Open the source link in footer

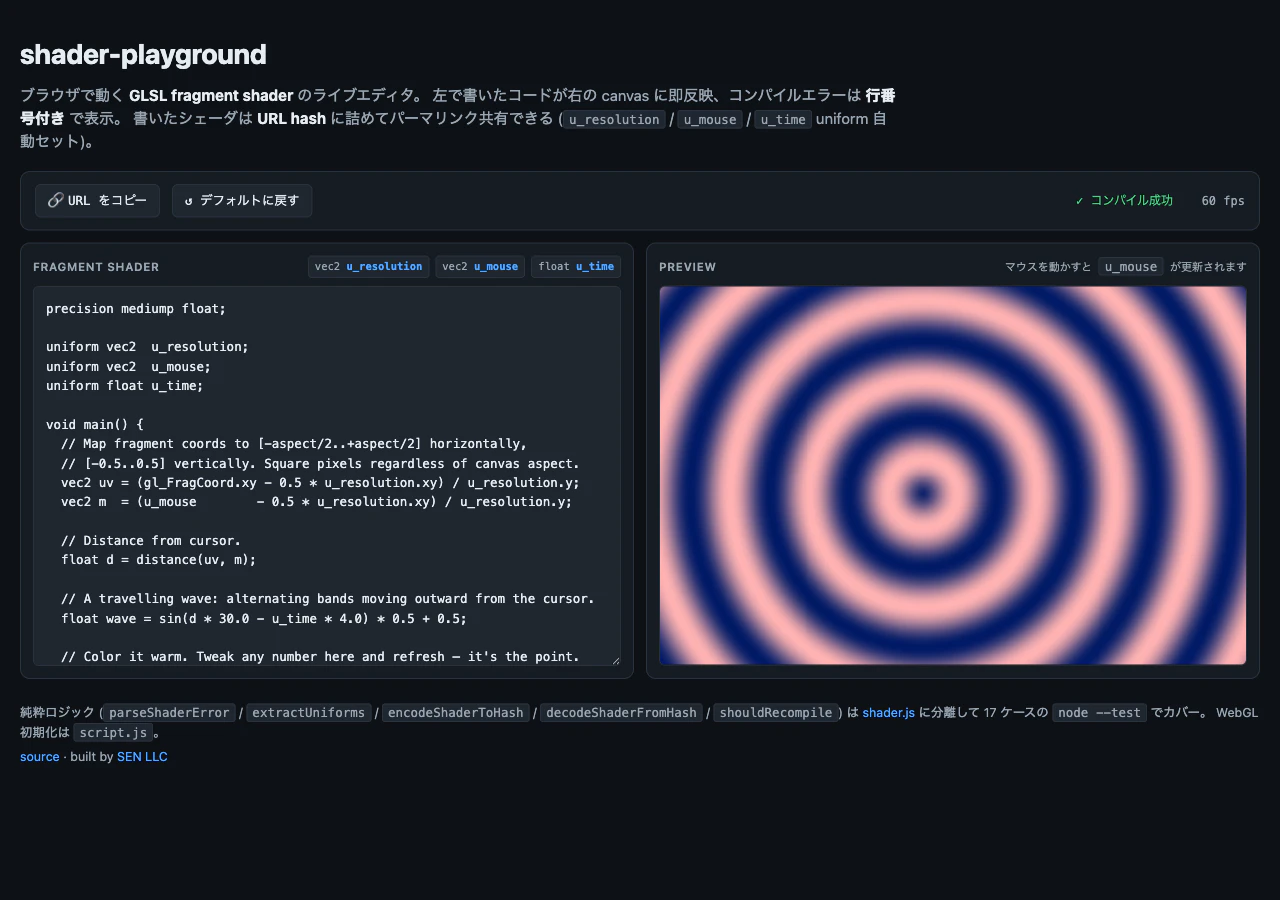(x=40, y=757)
